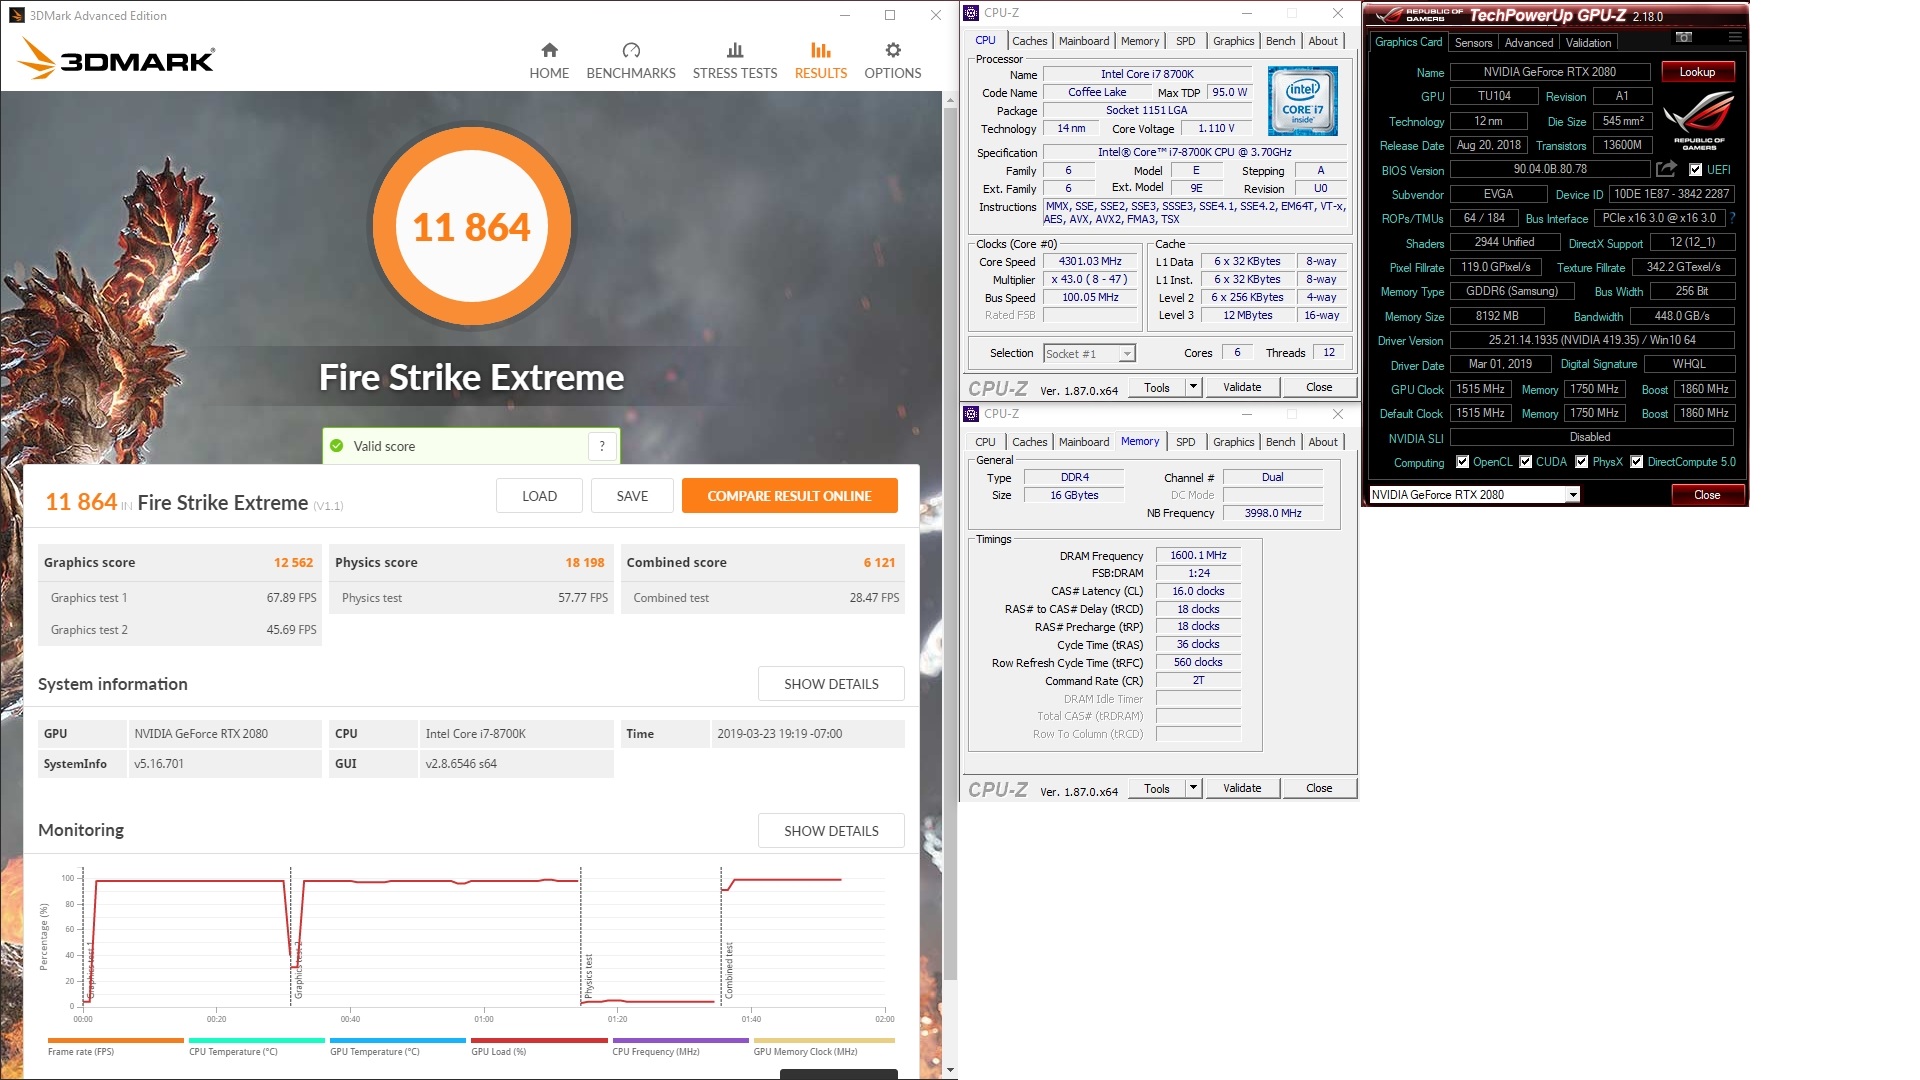The image size is (1920, 1080).
Task: Click 3DMark scrollbar down arrow
Action: pos(950,1070)
